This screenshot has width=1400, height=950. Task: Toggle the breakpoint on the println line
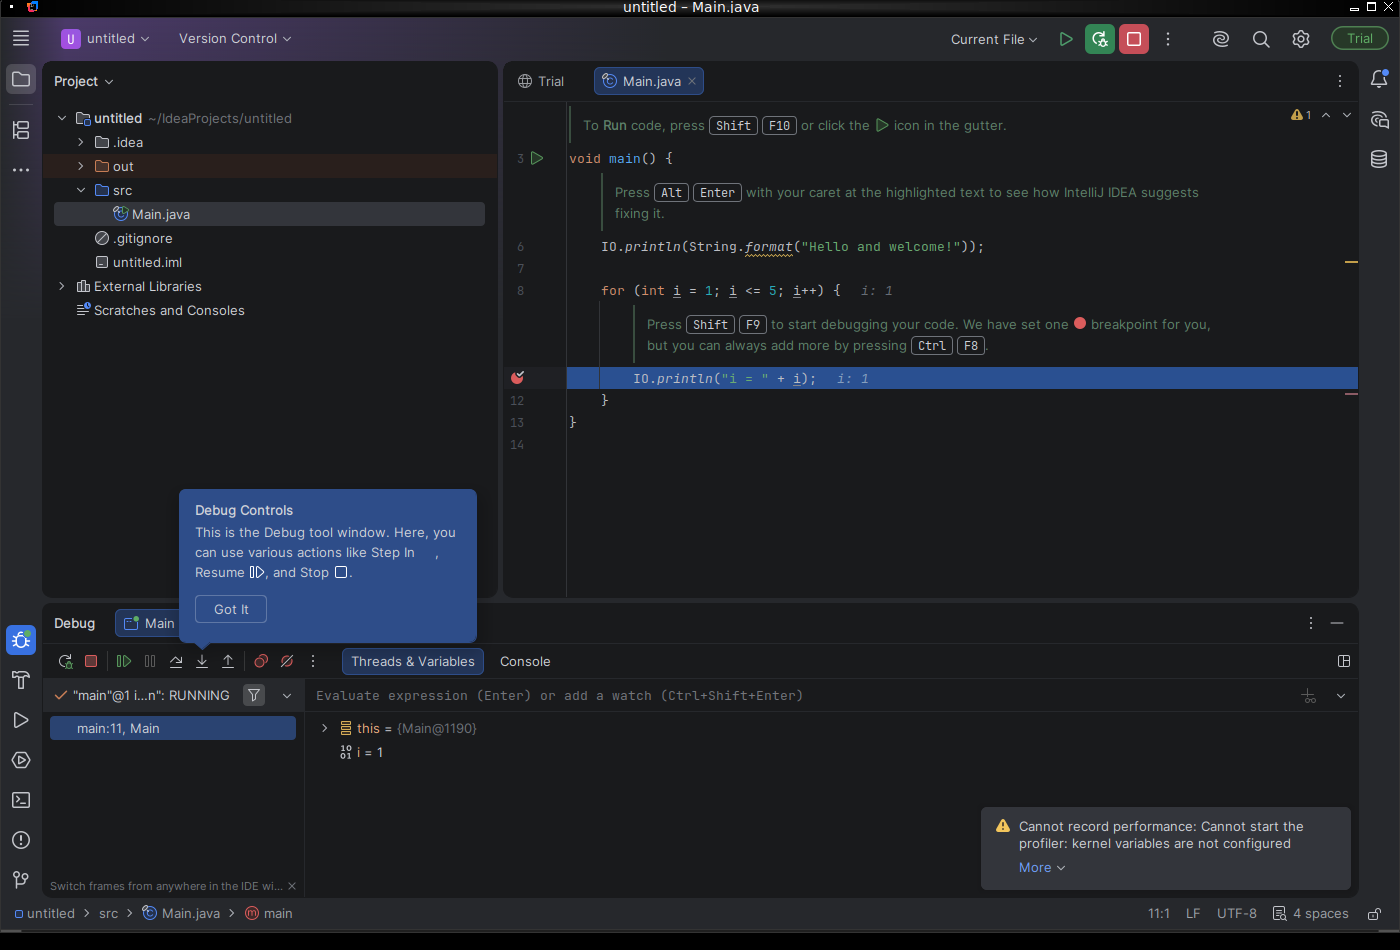click(x=517, y=378)
